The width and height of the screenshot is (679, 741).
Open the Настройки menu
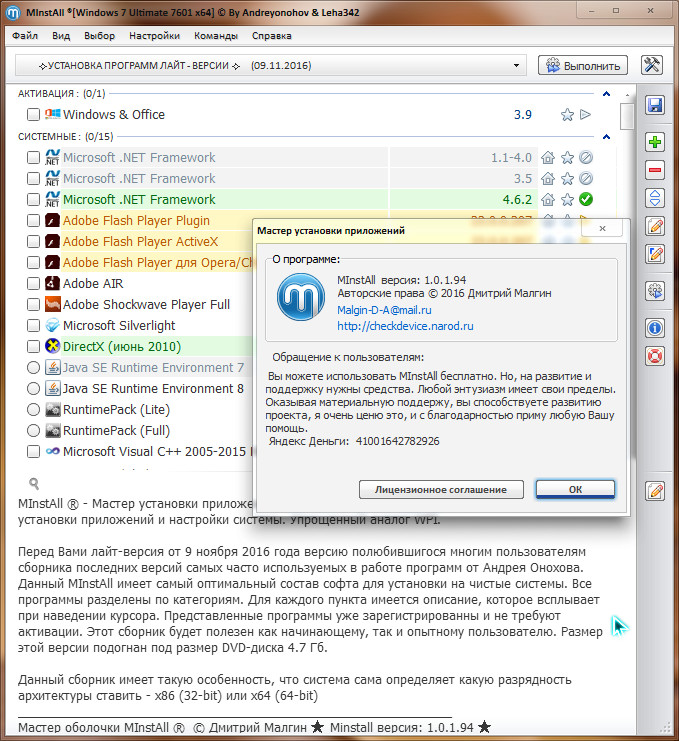coord(154,36)
